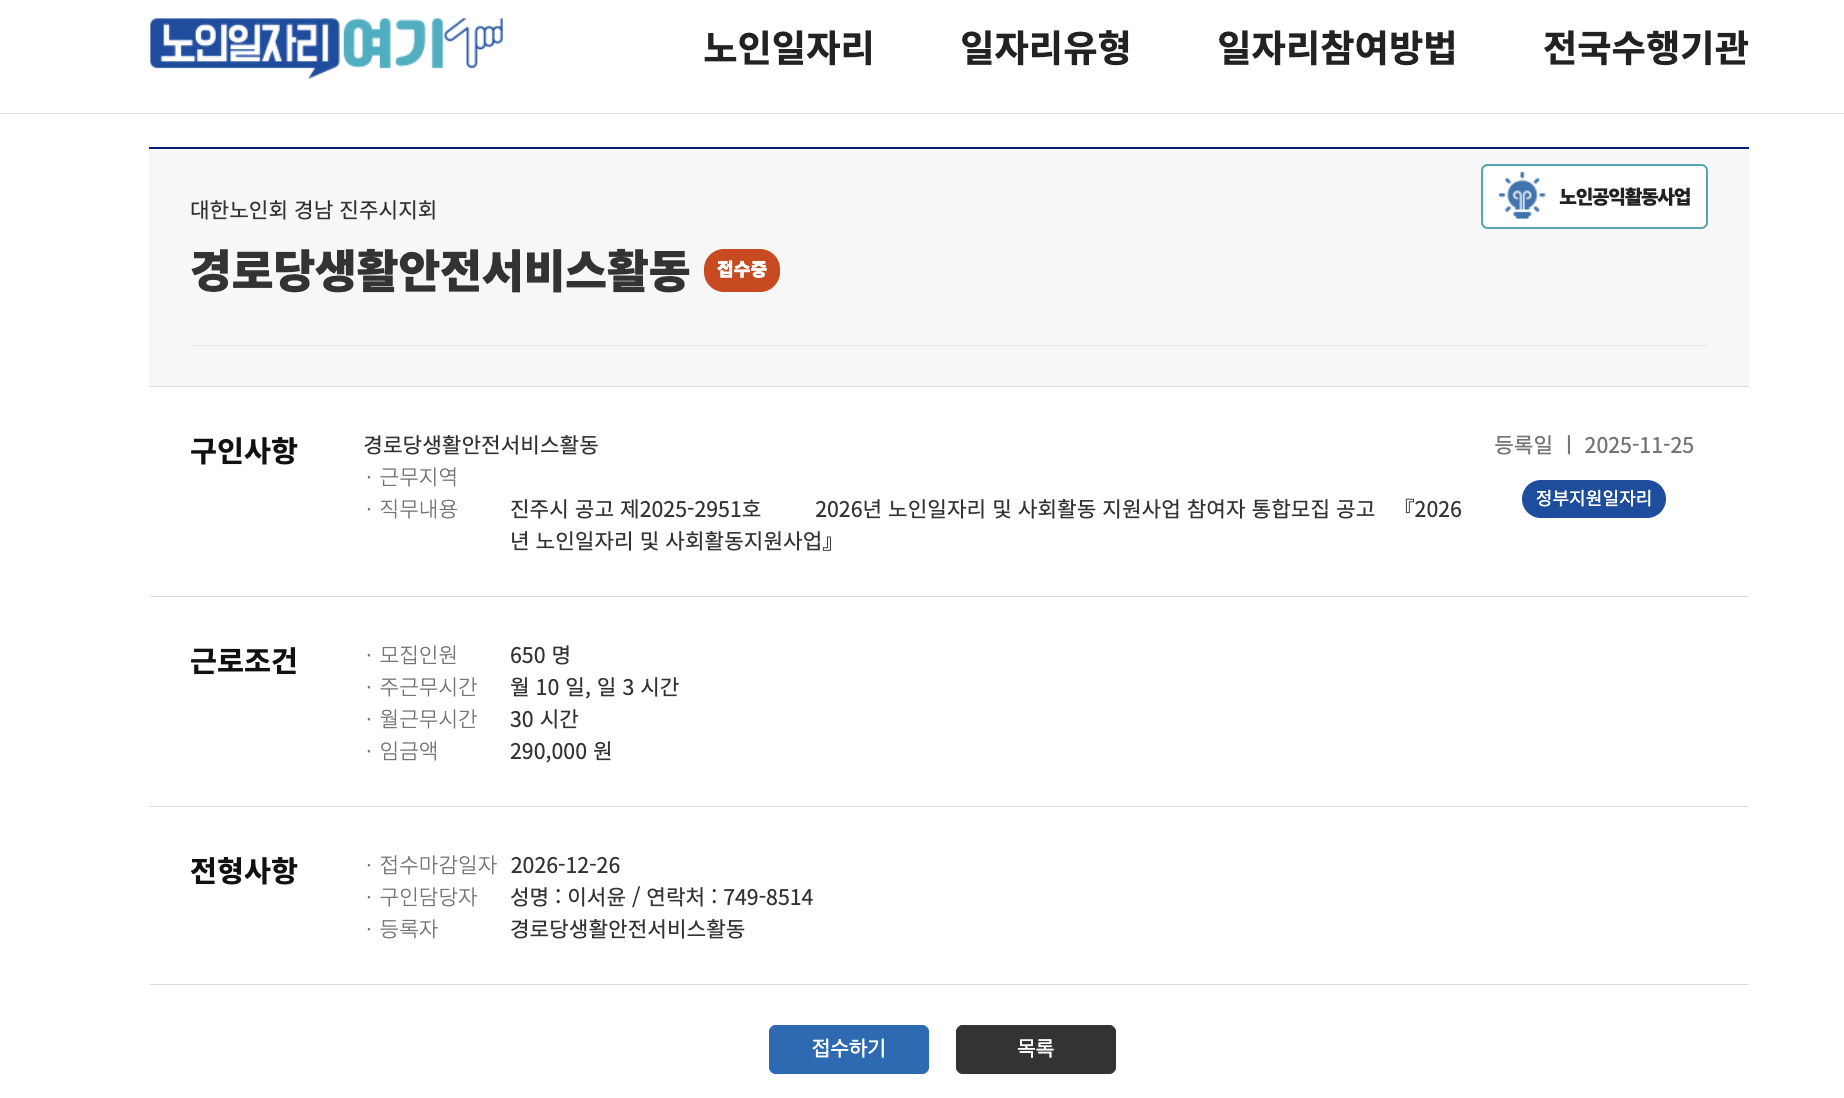Image resolution: width=1844 pixels, height=1098 pixels.
Task: Open the 일자리유형 navigation menu
Action: pos(1045,49)
